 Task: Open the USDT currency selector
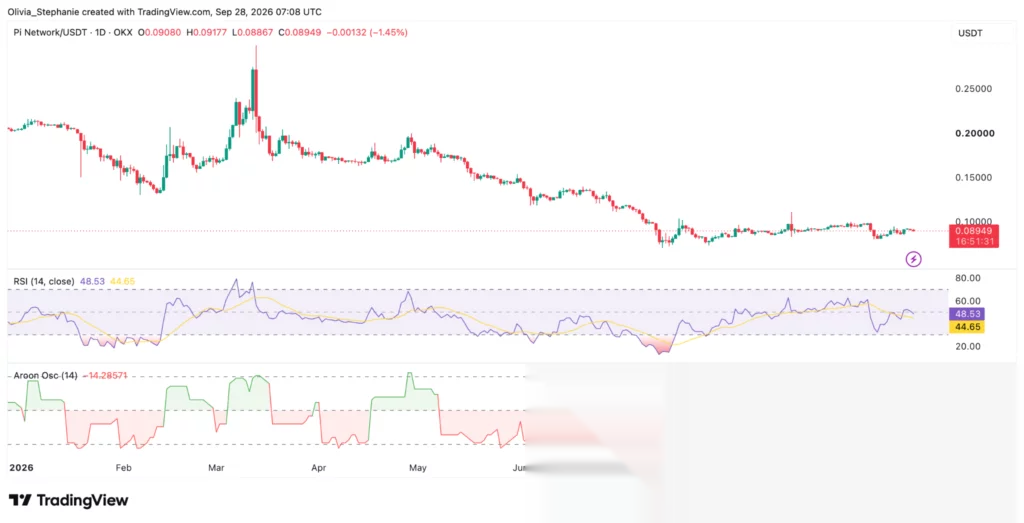pos(970,33)
